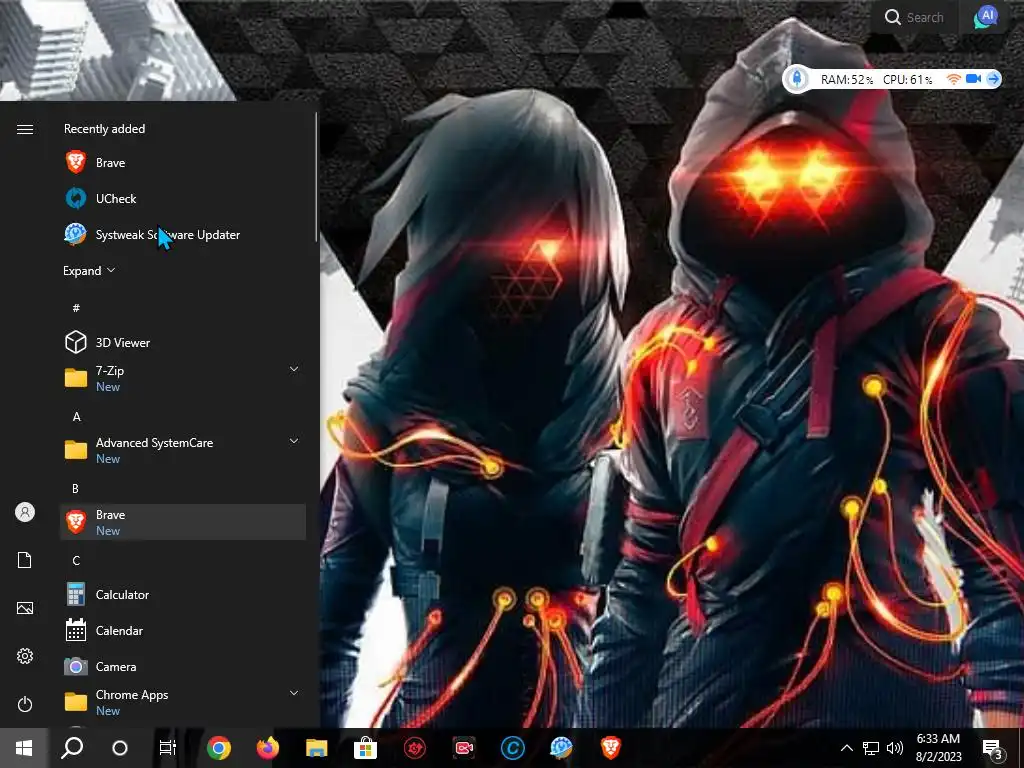This screenshot has width=1024, height=768.
Task: Open the AI chat icon at top right
Action: click(x=985, y=18)
